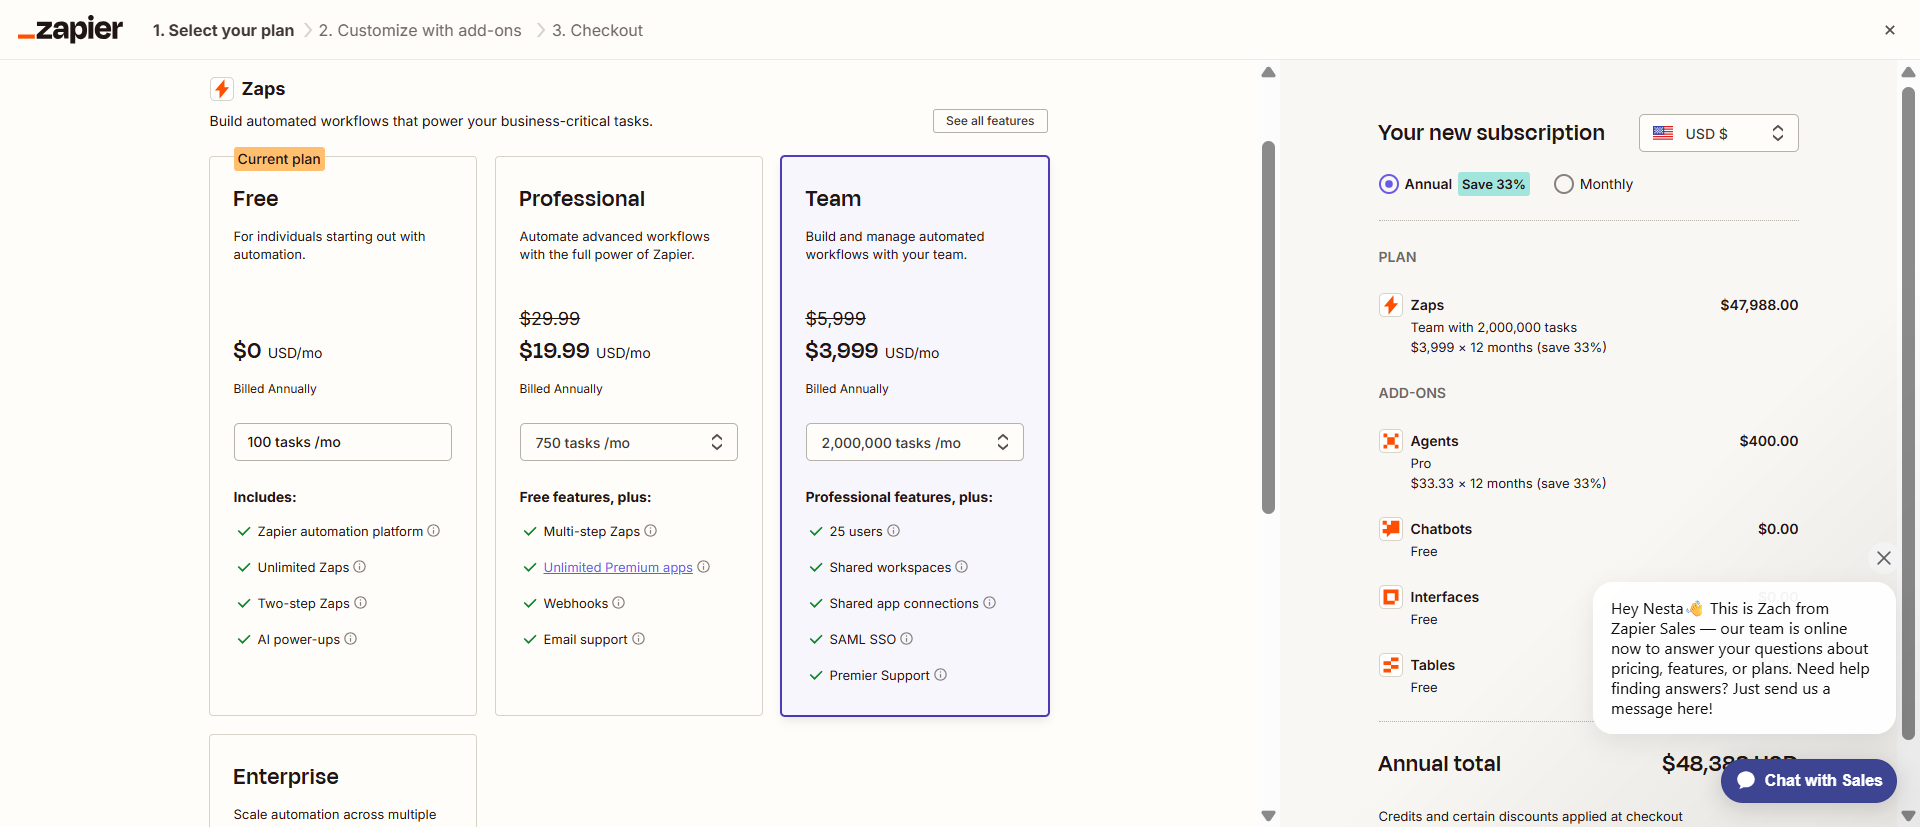The width and height of the screenshot is (1920, 827).
Task: Select Annual billing radio button
Action: click(1388, 184)
